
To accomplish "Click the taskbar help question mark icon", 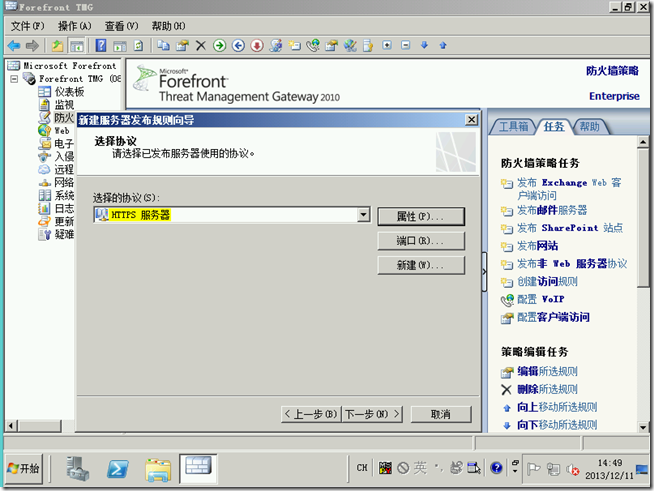I will (496, 468).
